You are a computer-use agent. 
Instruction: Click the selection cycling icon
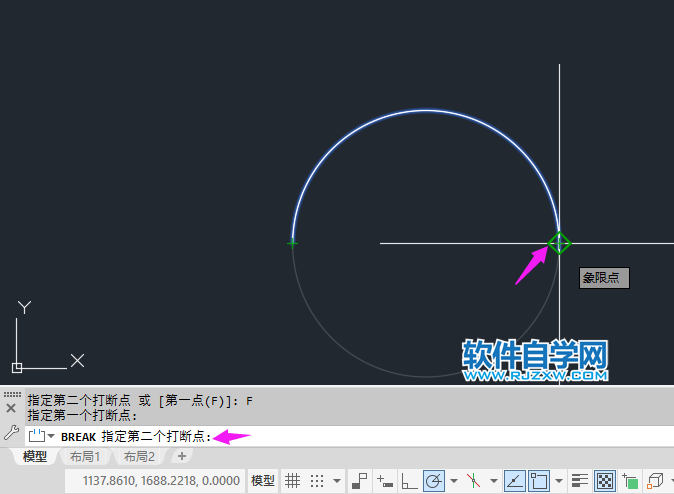pos(630,481)
